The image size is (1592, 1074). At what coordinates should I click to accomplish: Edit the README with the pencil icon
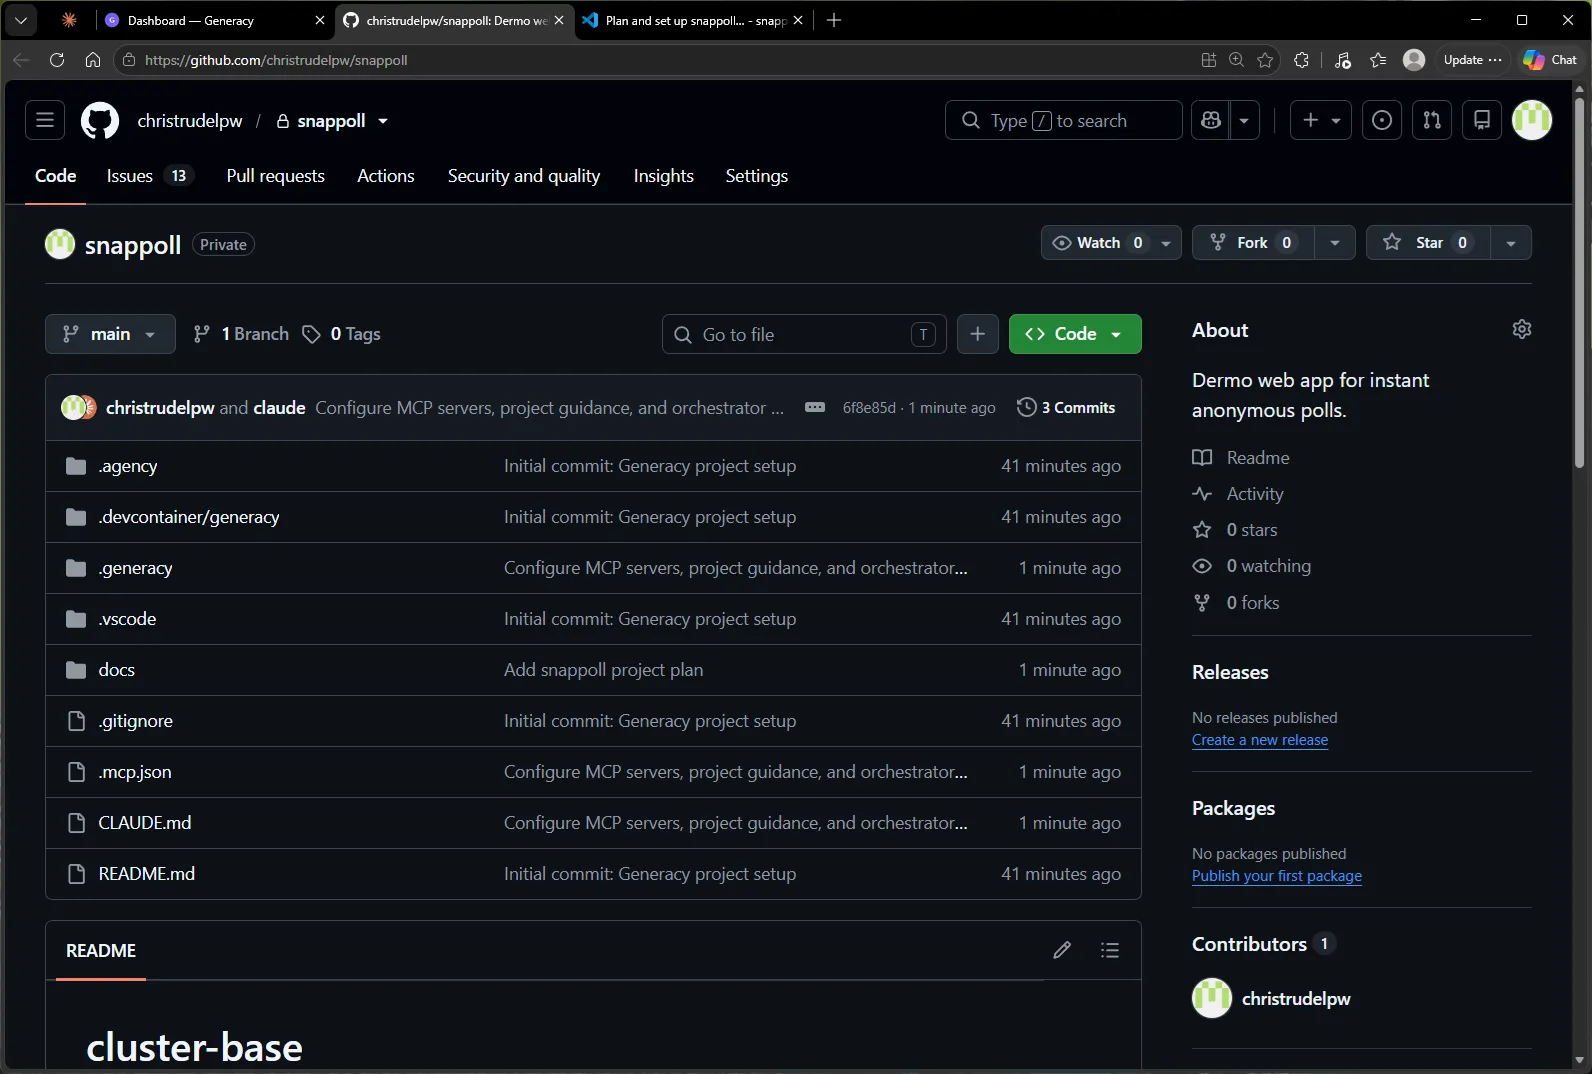[1062, 950]
